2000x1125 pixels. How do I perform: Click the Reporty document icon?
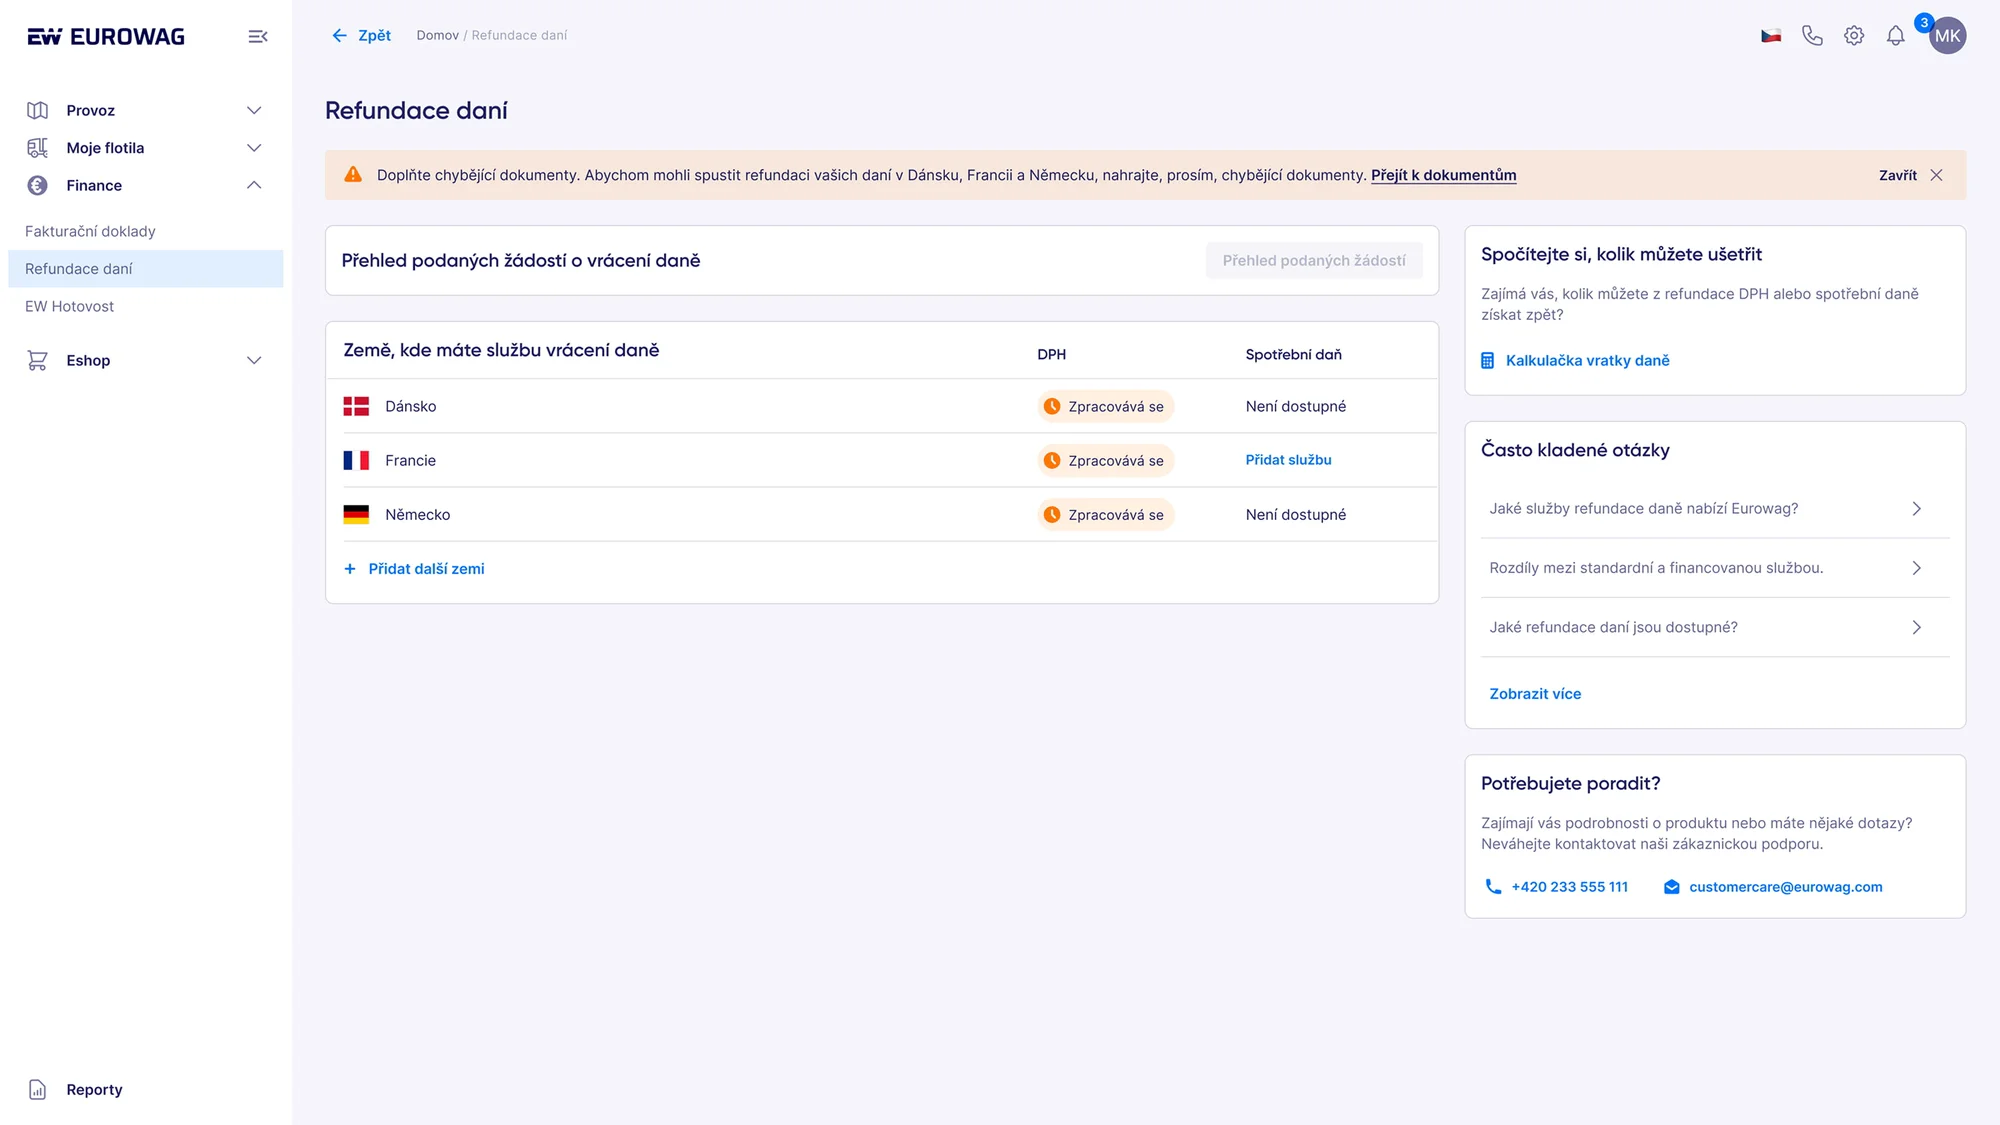[x=38, y=1090]
